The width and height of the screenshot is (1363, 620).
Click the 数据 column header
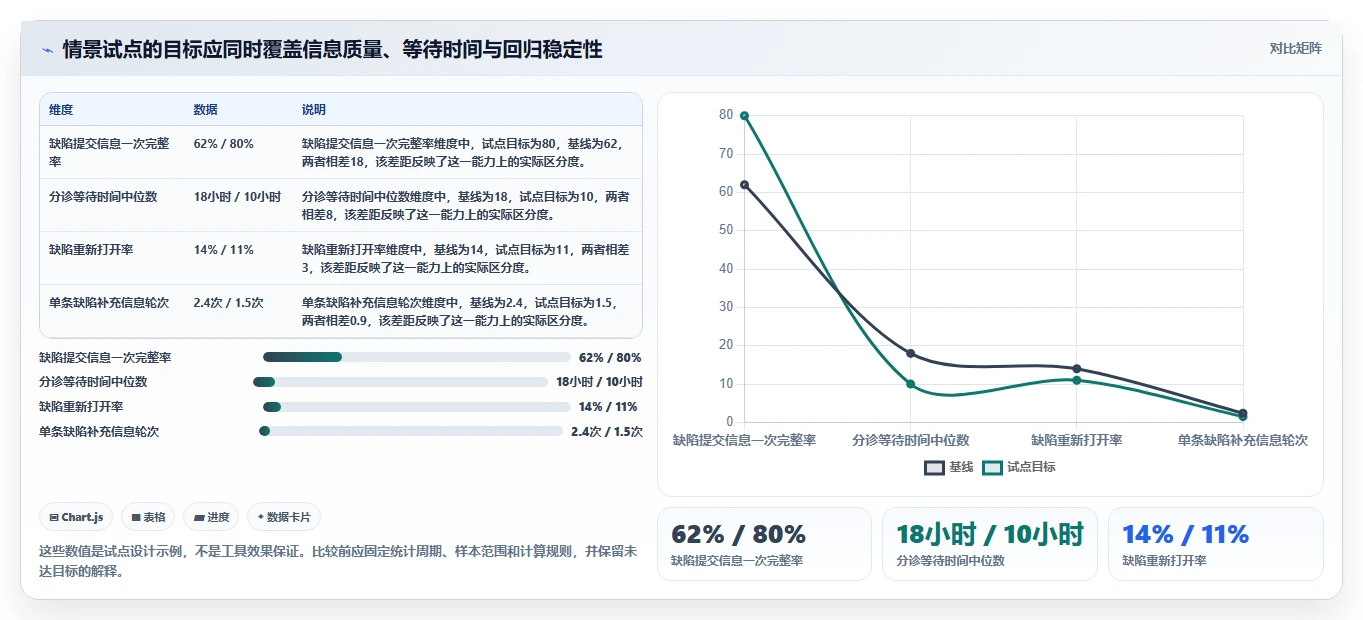[x=206, y=110]
